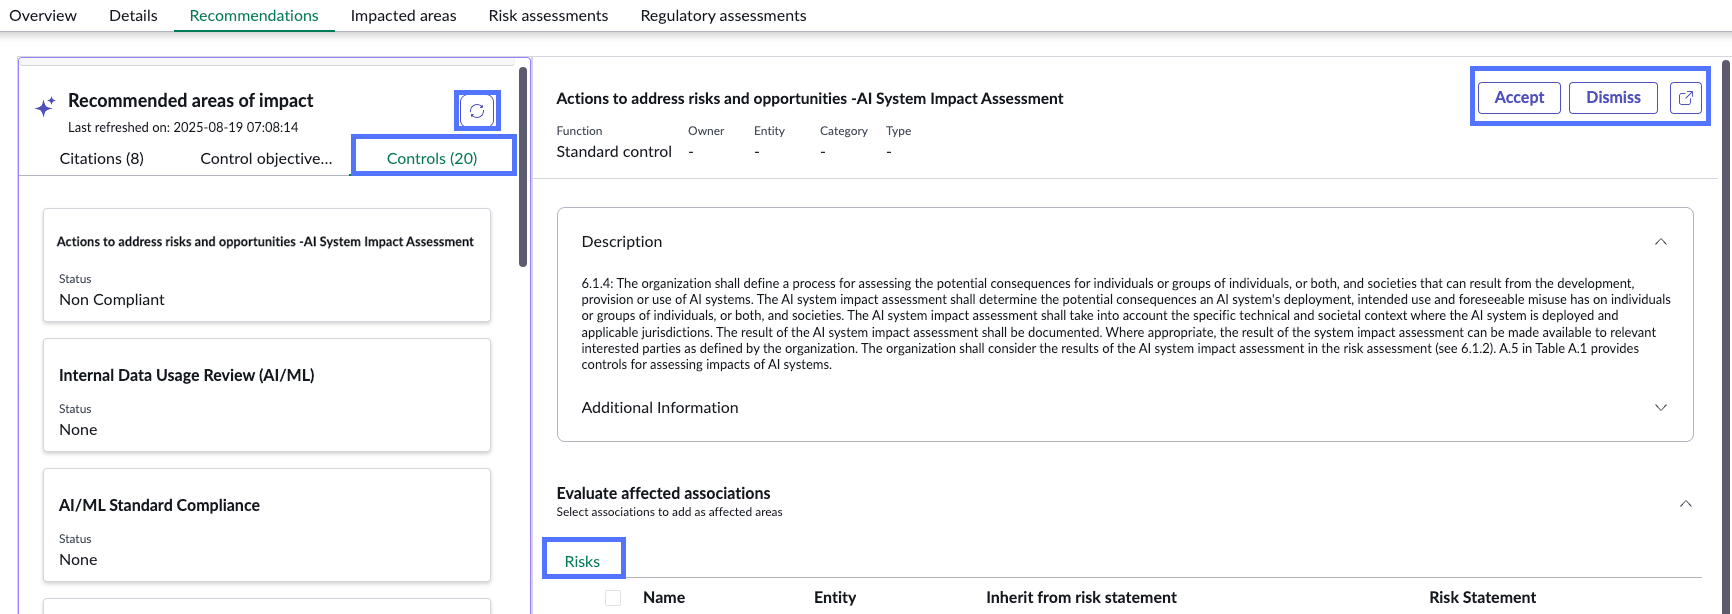Open the Internal Data Usage Review card
Viewport: 1732px width, 614px height.
[267, 395]
